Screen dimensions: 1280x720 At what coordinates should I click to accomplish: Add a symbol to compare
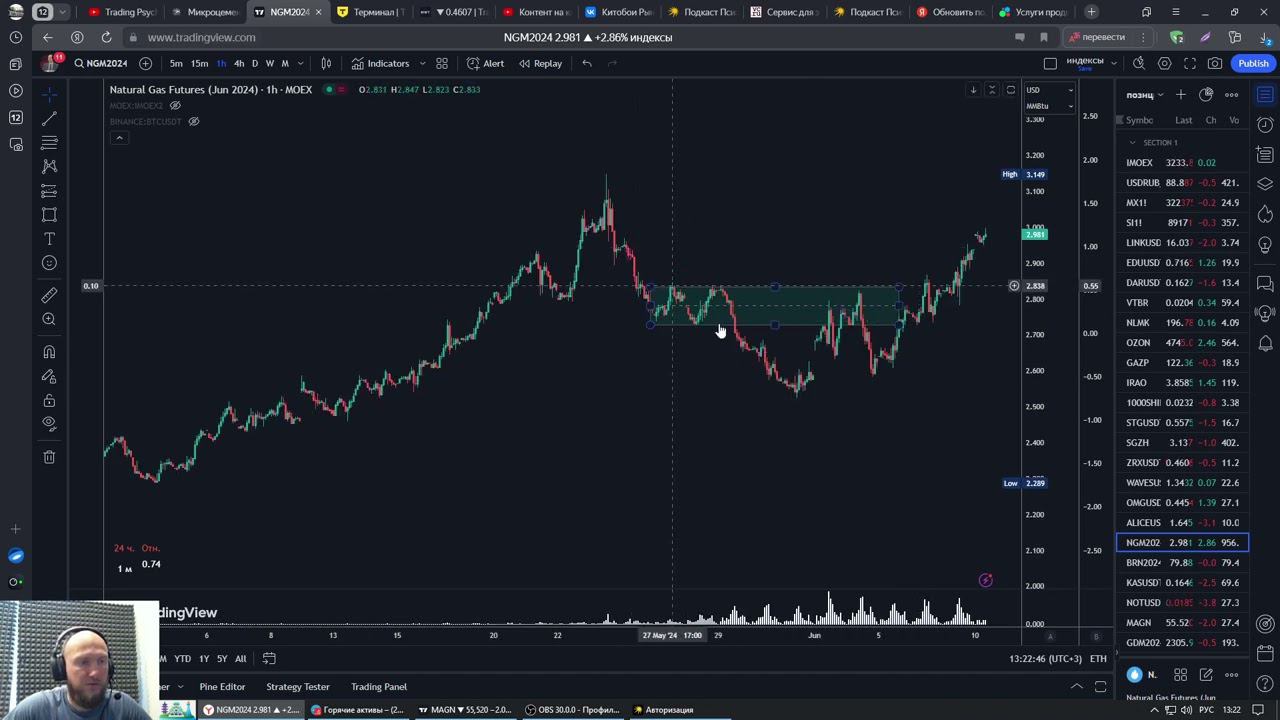pyautogui.click(x=145, y=63)
